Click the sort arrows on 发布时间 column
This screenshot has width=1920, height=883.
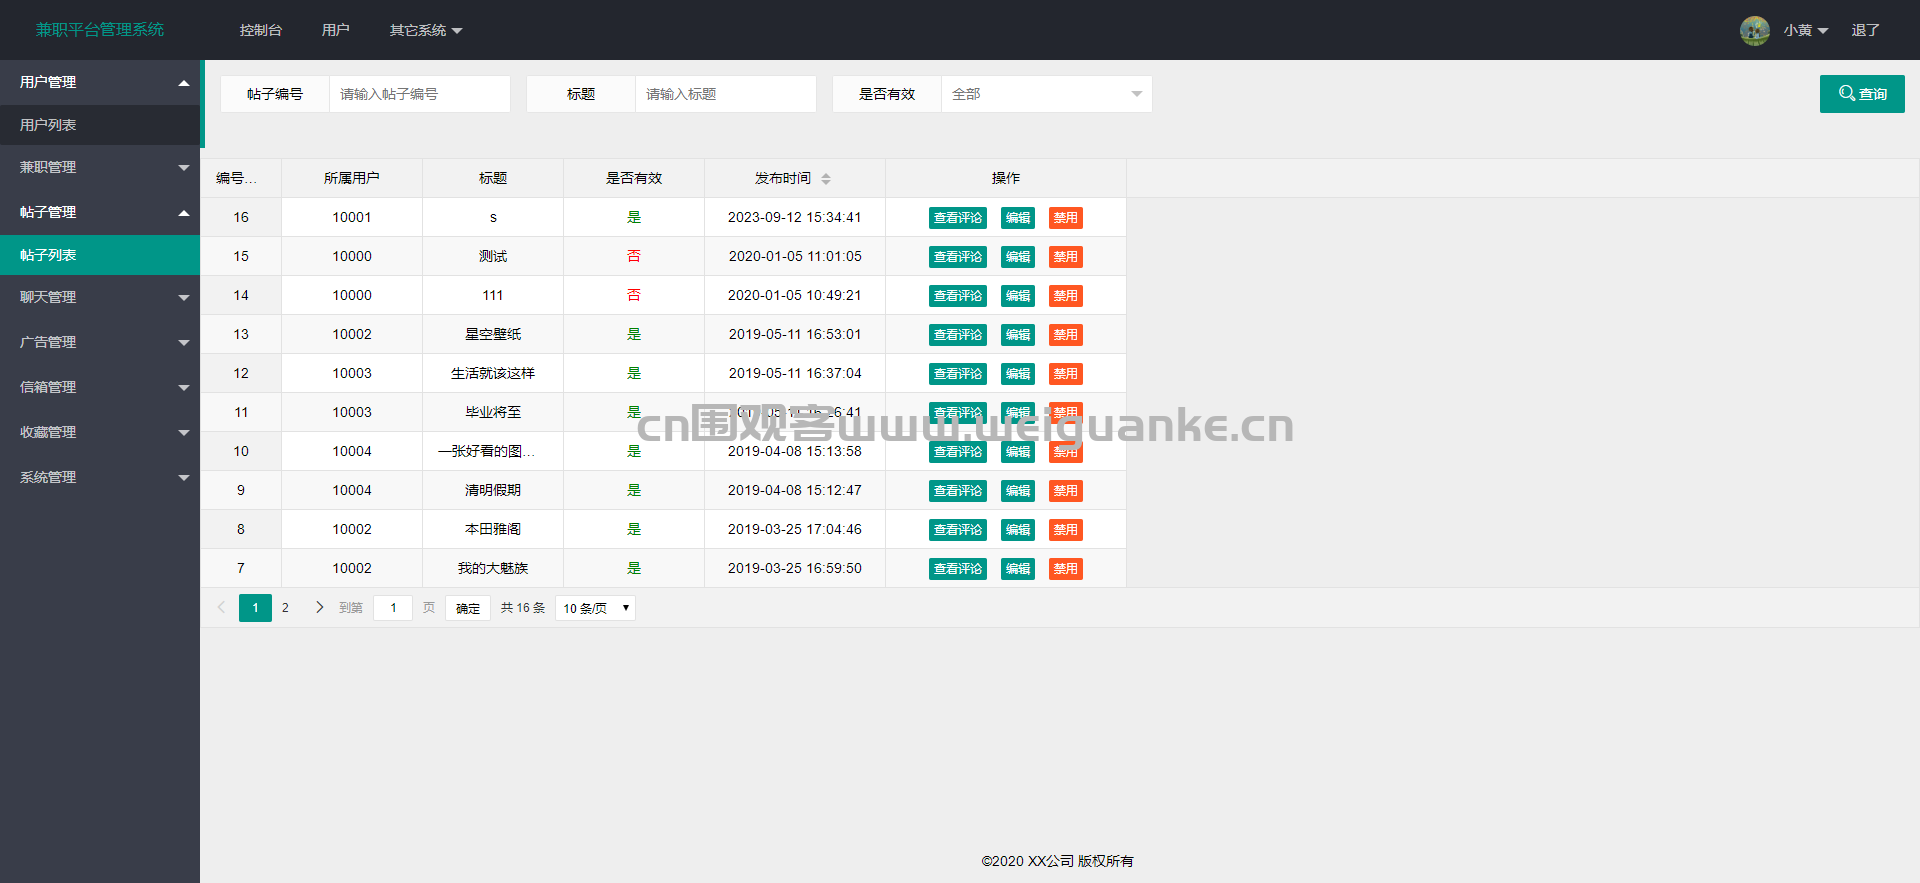click(x=826, y=179)
